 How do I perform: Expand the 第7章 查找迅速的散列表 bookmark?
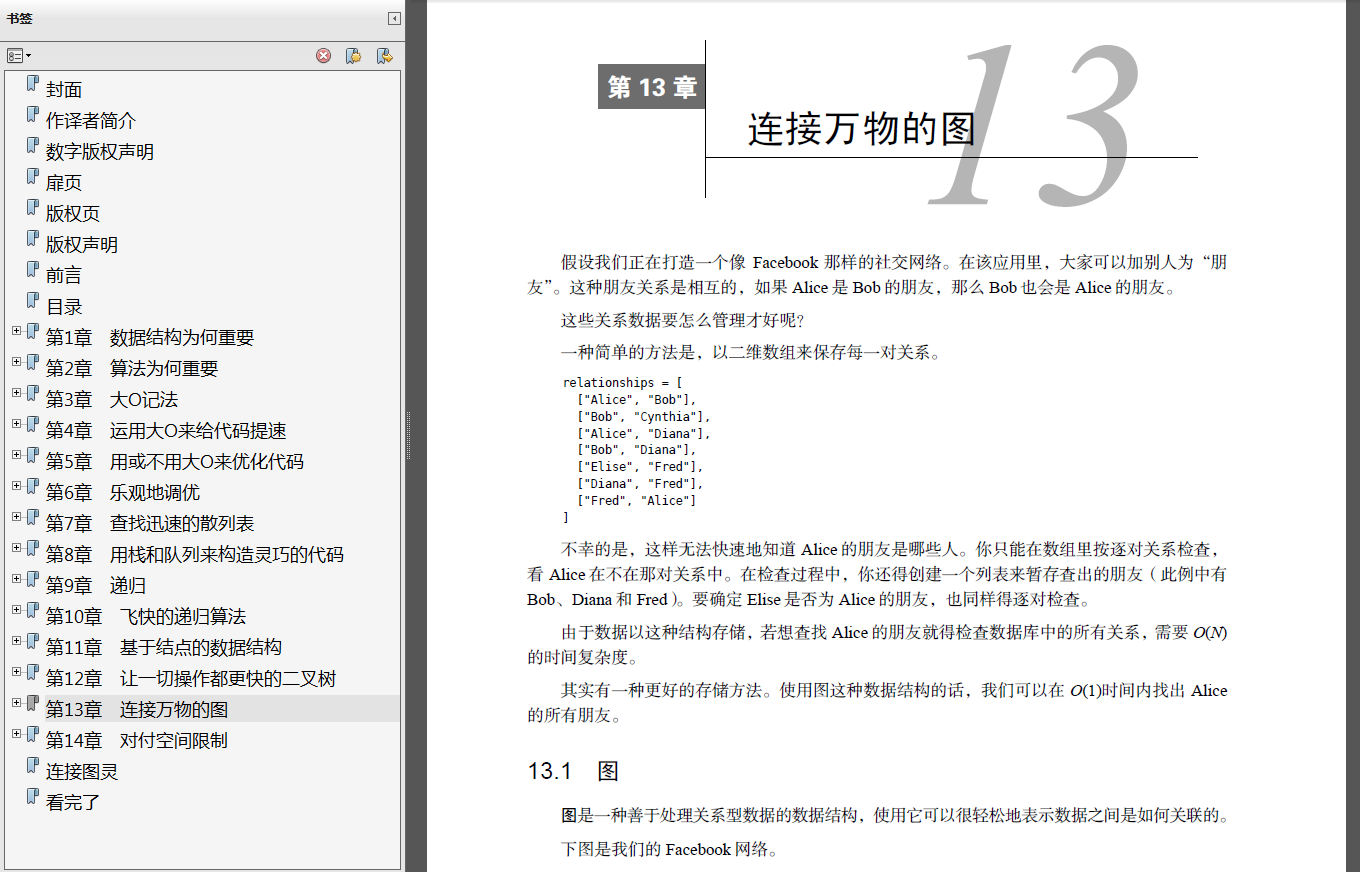(16, 517)
